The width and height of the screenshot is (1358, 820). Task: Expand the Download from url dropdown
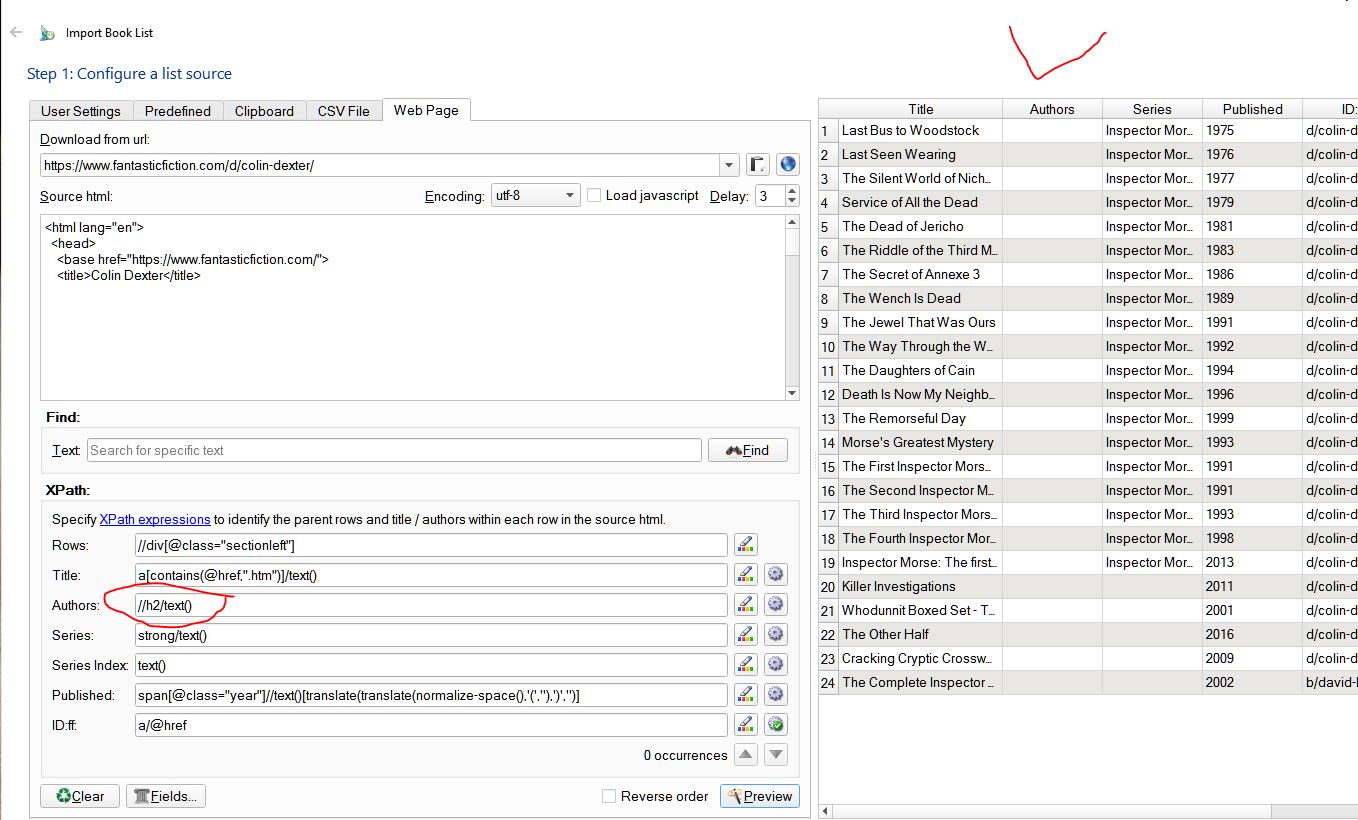(729, 165)
